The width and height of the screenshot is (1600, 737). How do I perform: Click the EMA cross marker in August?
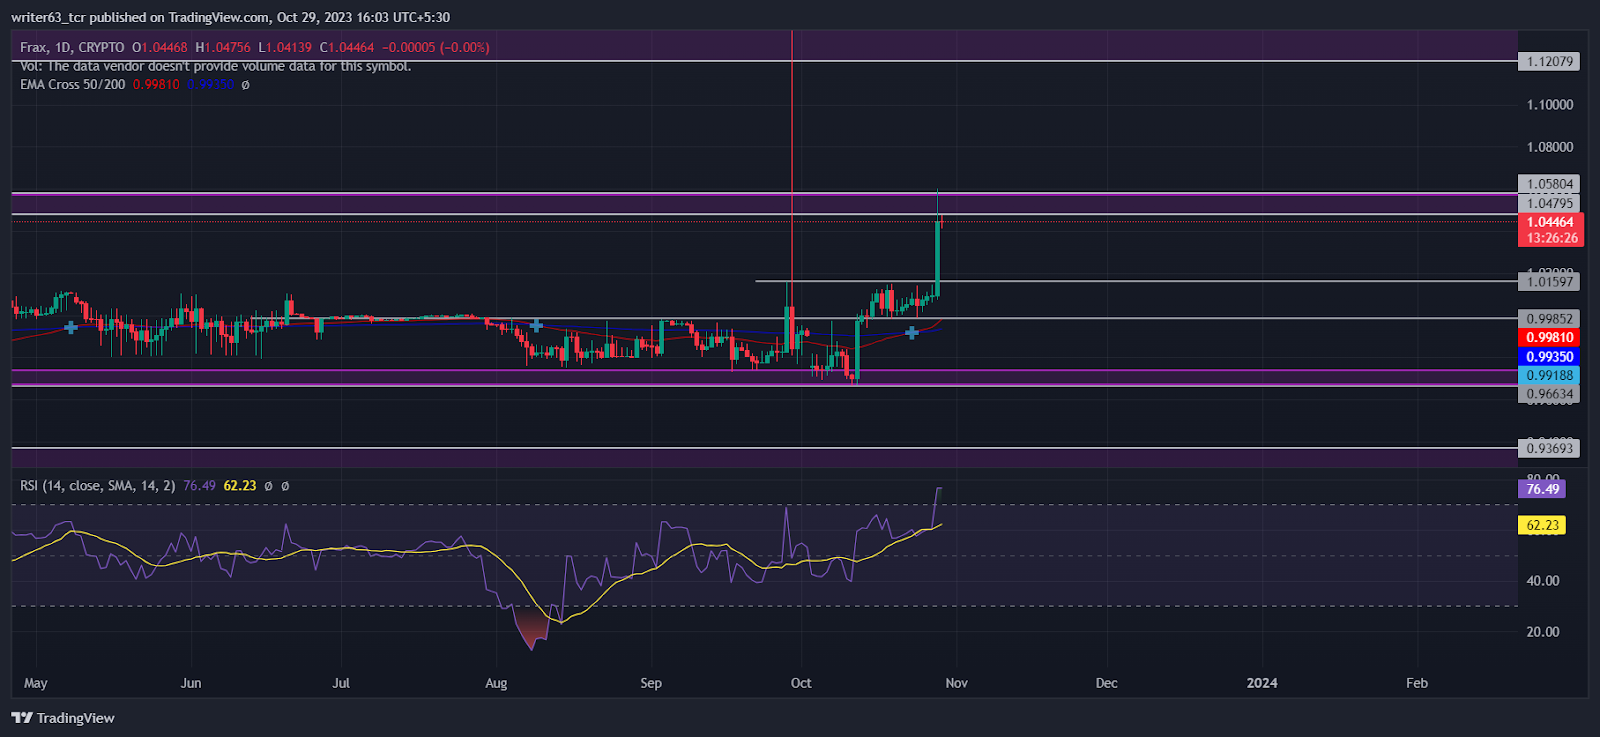pyautogui.click(x=536, y=326)
